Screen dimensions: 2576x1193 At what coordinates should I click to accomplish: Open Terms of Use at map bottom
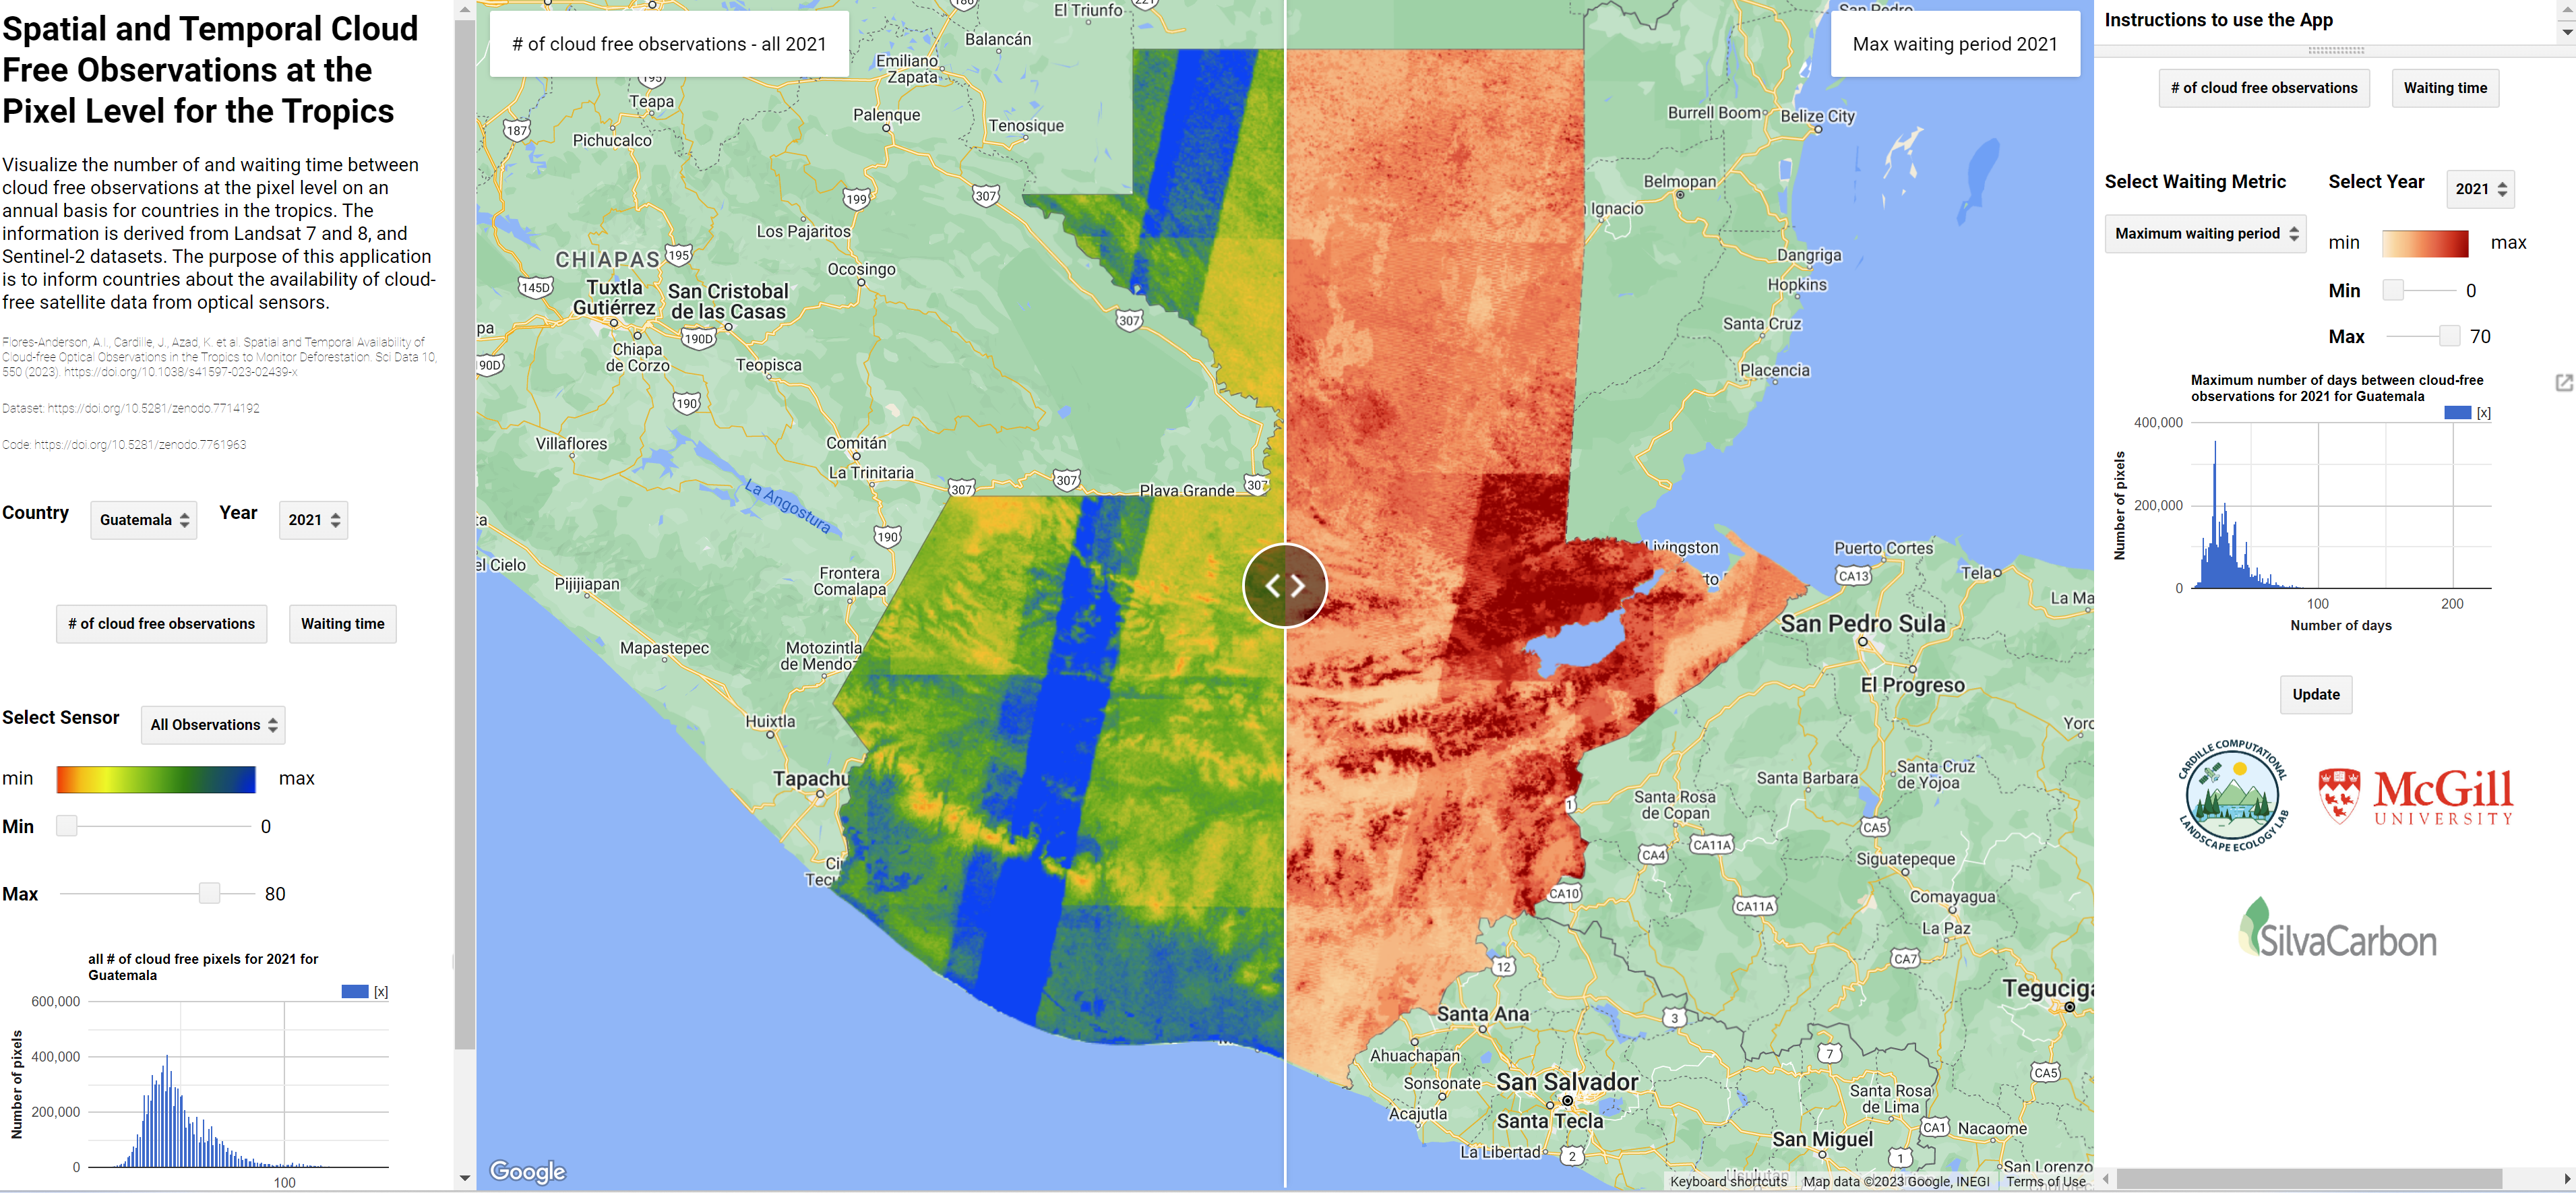click(x=2044, y=1181)
